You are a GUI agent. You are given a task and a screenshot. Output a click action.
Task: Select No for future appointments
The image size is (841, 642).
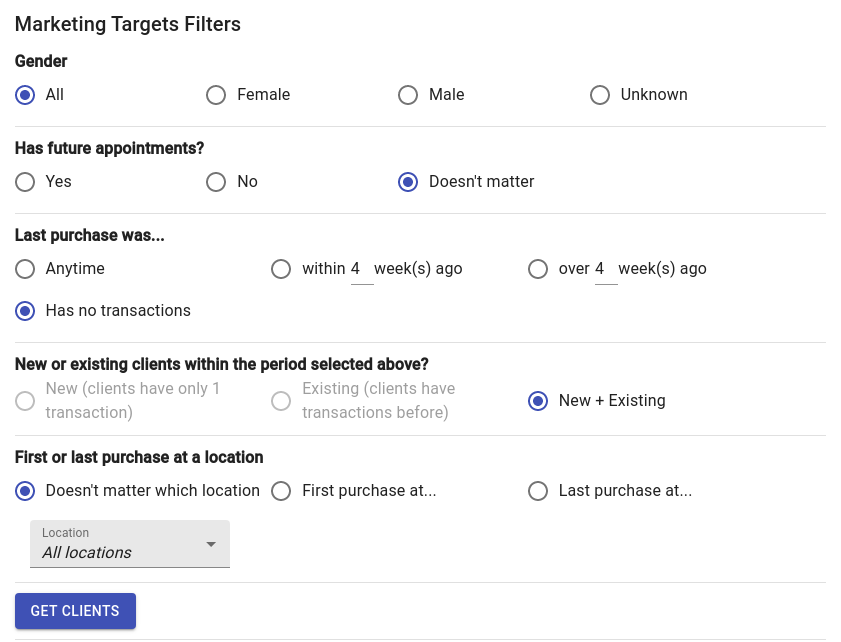[x=216, y=182]
